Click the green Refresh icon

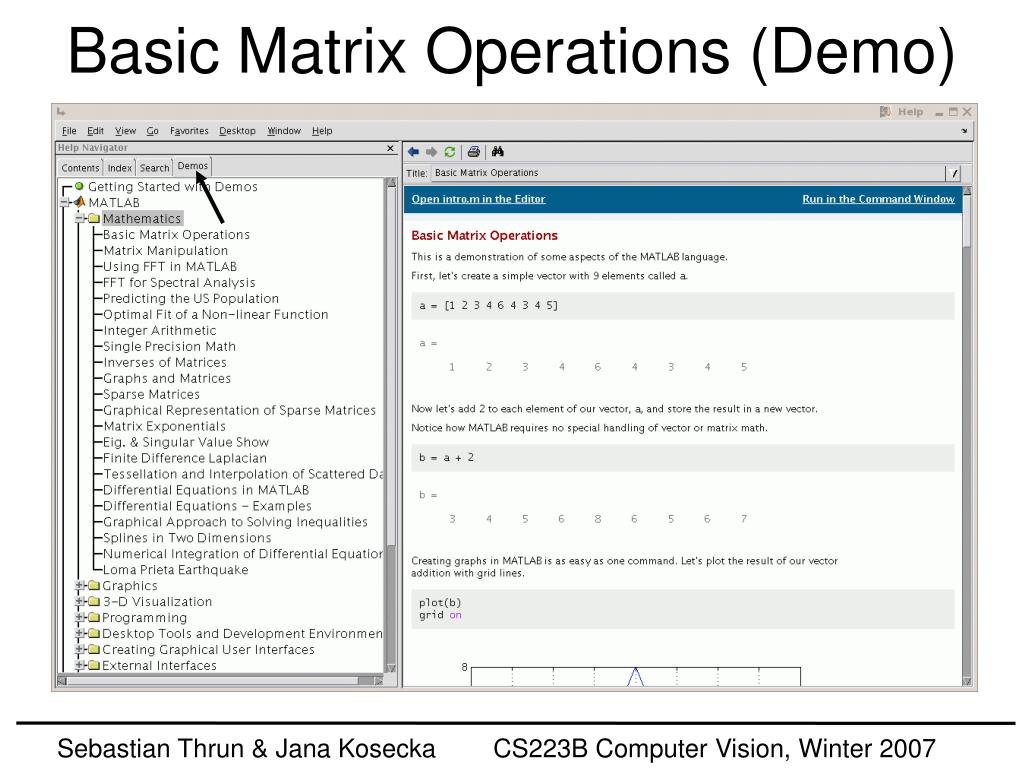point(449,152)
